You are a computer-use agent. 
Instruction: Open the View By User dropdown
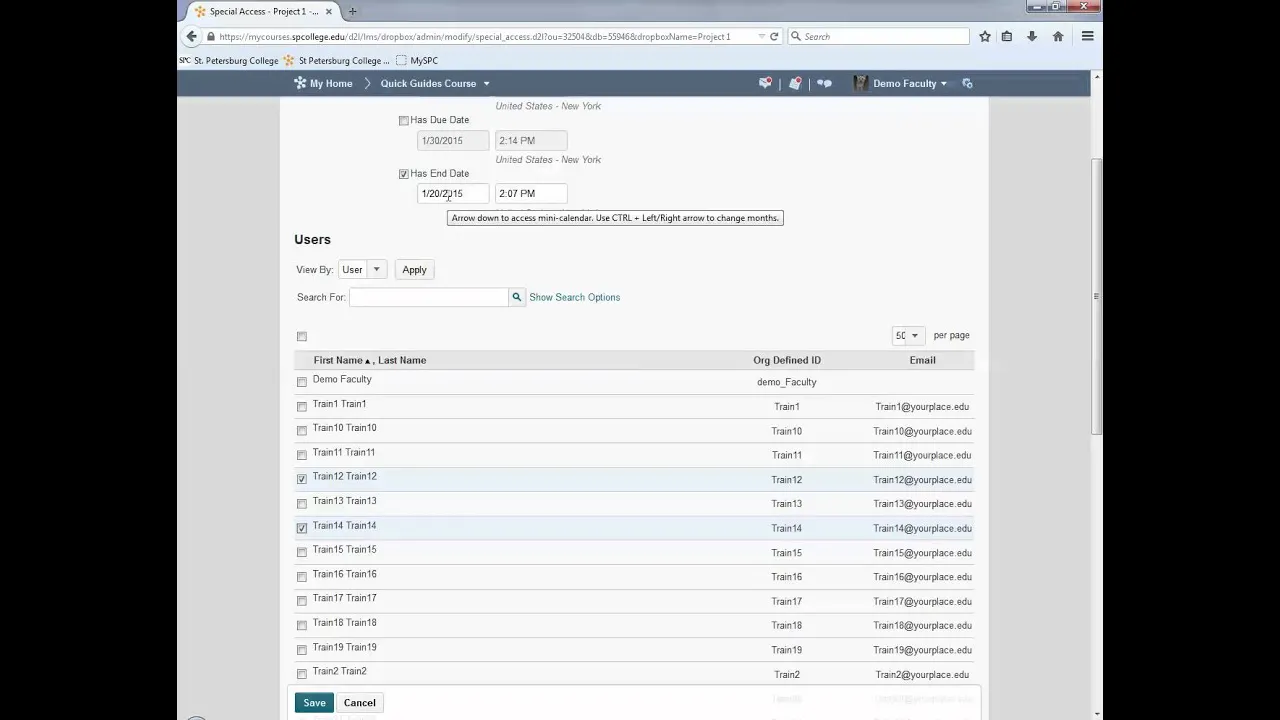coord(361,269)
